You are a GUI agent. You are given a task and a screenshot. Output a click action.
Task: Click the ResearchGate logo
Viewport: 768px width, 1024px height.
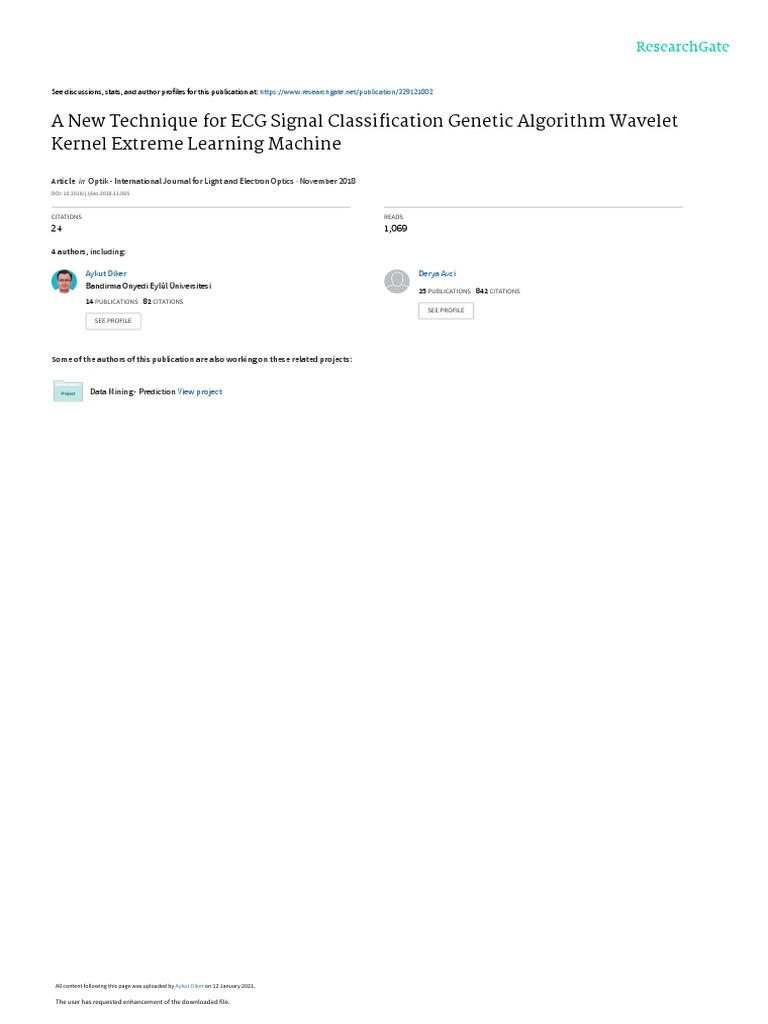pos(682,47)
